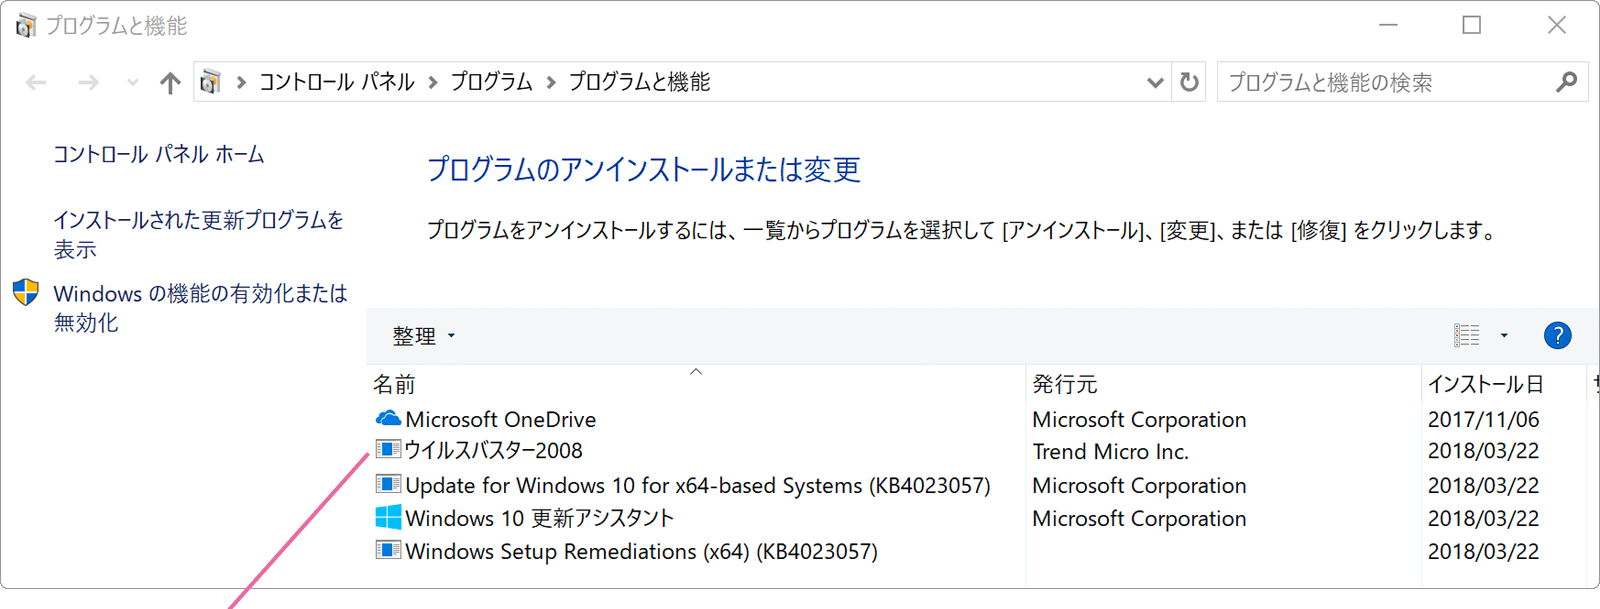Click the search magnifier icon

[1567, 82]
